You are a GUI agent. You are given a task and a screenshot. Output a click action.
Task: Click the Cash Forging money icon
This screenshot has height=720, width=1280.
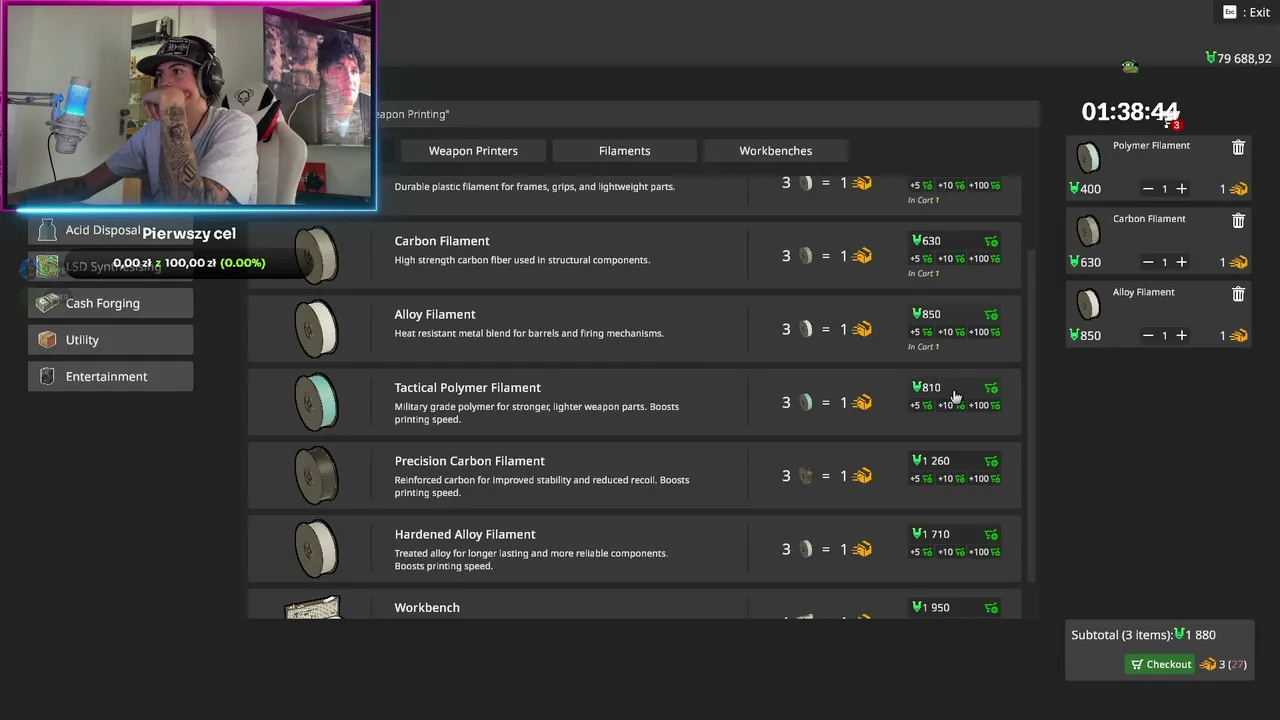point(47,303)
